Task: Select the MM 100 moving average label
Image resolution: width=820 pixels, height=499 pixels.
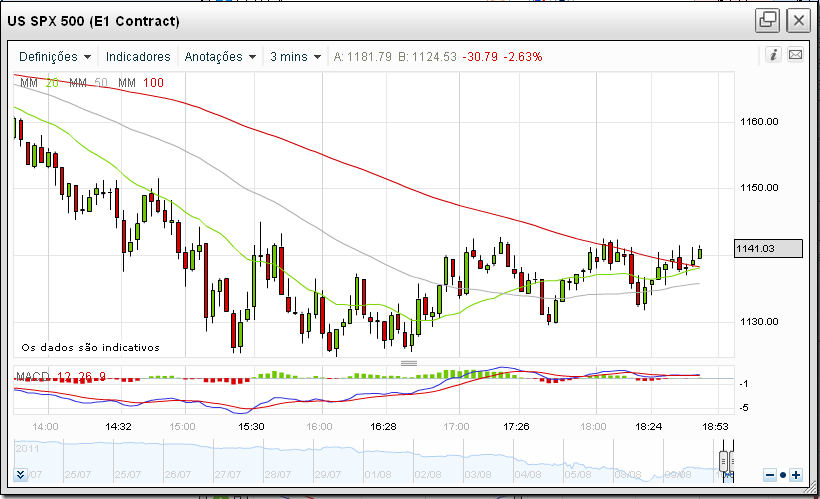Action: click(141, 83)
